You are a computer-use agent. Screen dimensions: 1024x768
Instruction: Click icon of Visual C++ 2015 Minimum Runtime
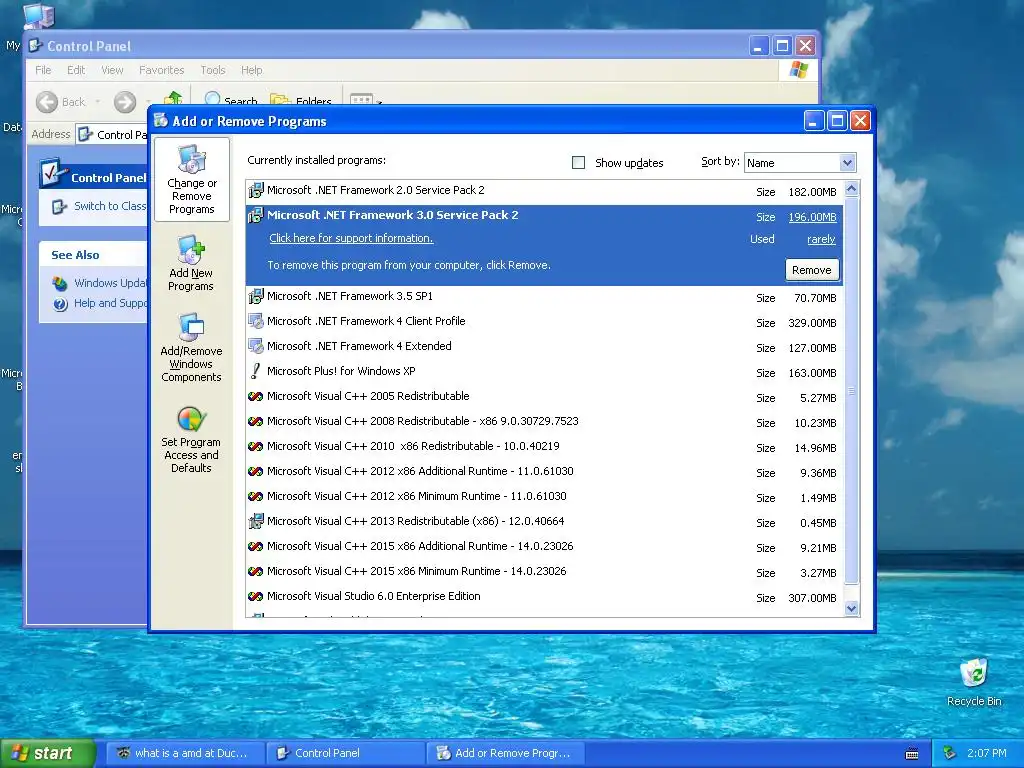click(x=255, y=571)
